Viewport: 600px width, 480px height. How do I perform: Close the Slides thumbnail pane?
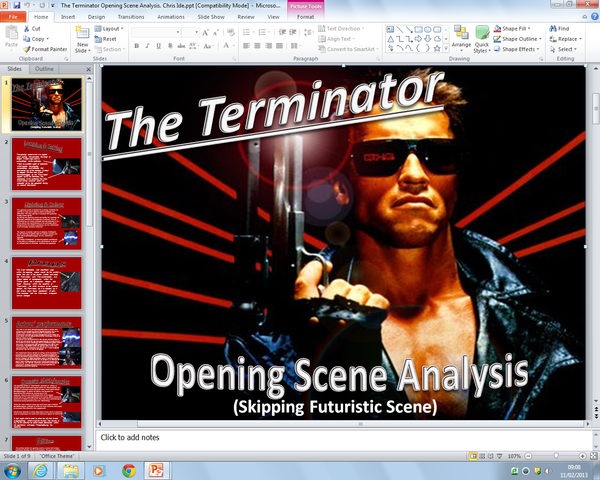click(x=89, y=69)
